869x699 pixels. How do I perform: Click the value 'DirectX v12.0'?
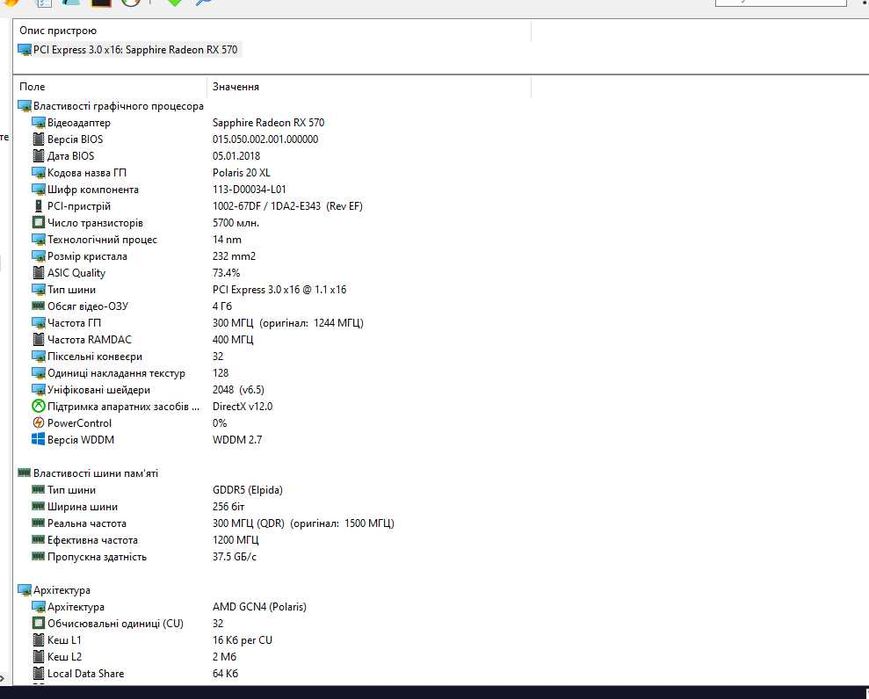pos(242,406)
